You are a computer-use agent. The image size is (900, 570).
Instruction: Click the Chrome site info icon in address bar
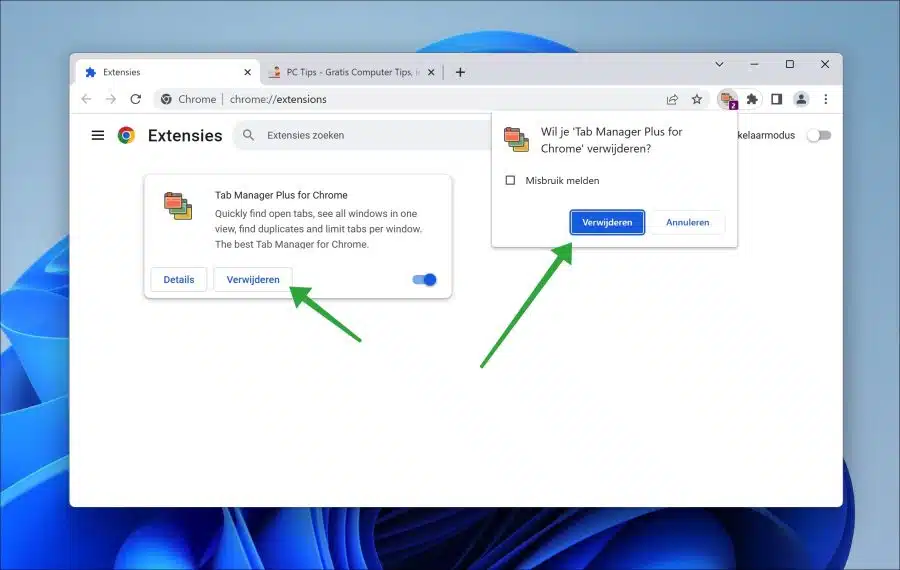coord(166,99)
